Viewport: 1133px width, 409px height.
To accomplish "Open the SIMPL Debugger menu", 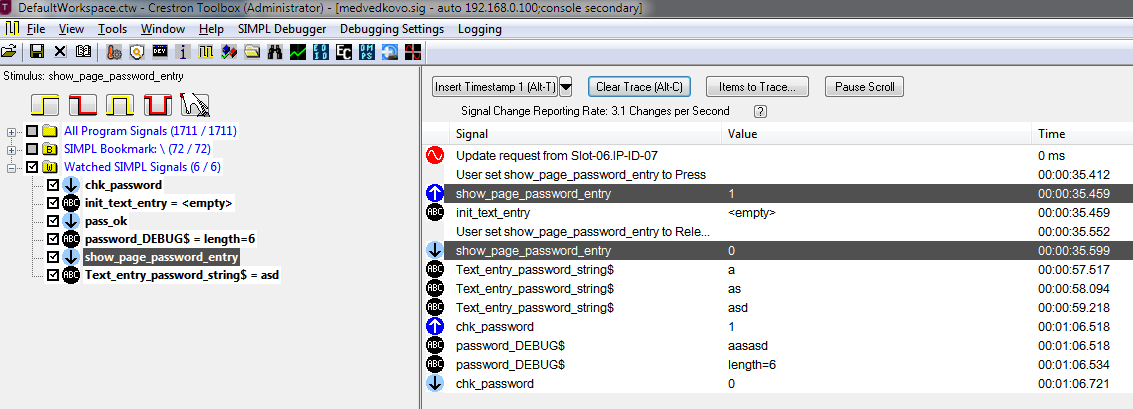I will [282, 29].
